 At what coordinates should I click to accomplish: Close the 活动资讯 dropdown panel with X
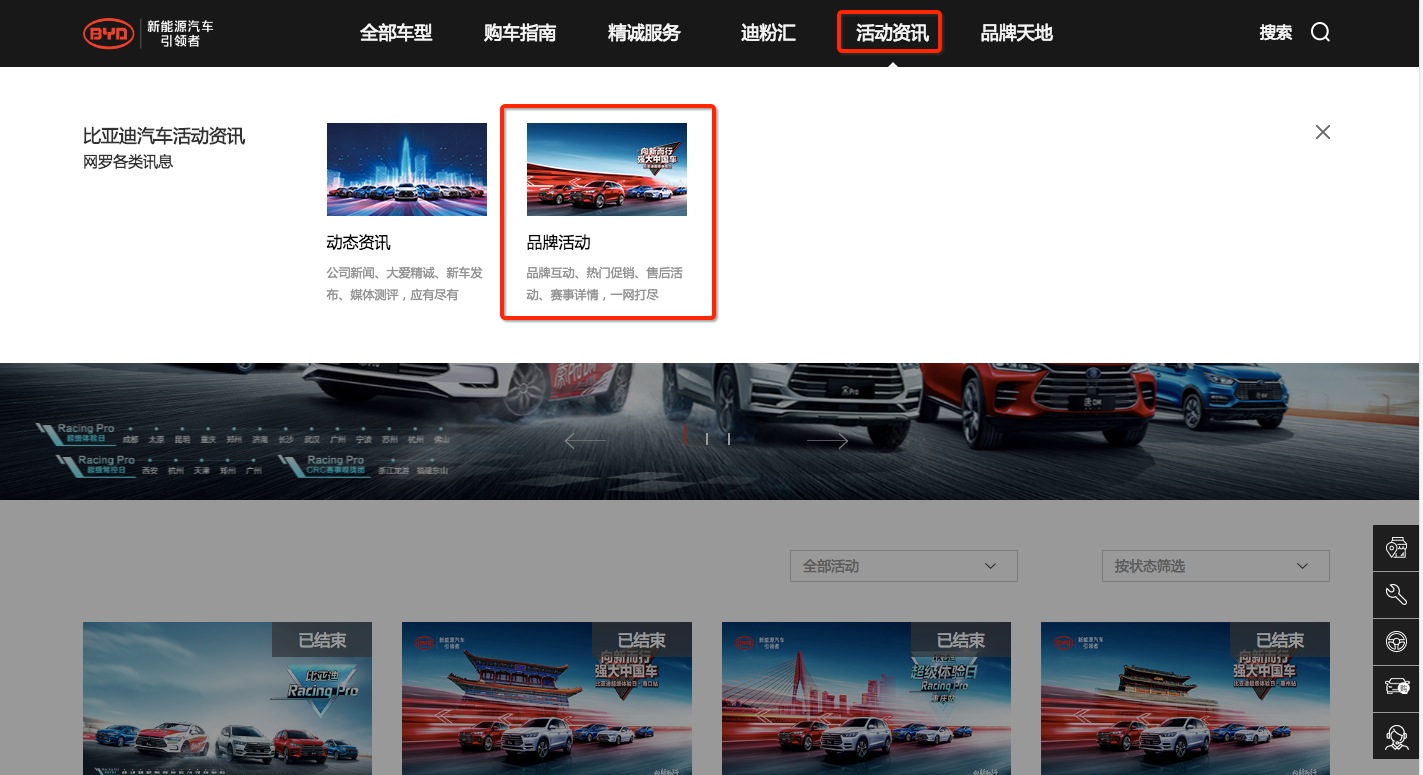point(1322,132)
